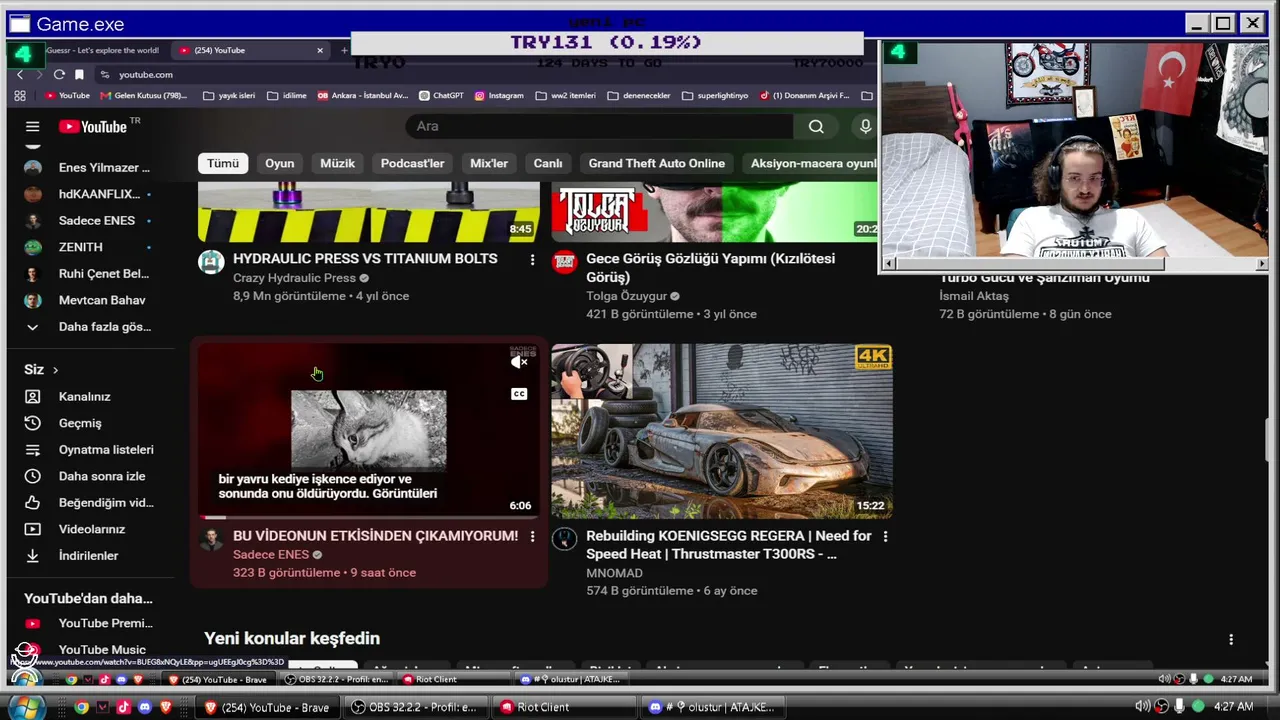Play the KOENIGSEGG REGERA video thumbnail
Screen dimensions: 1280x720
tap(722, 431)
